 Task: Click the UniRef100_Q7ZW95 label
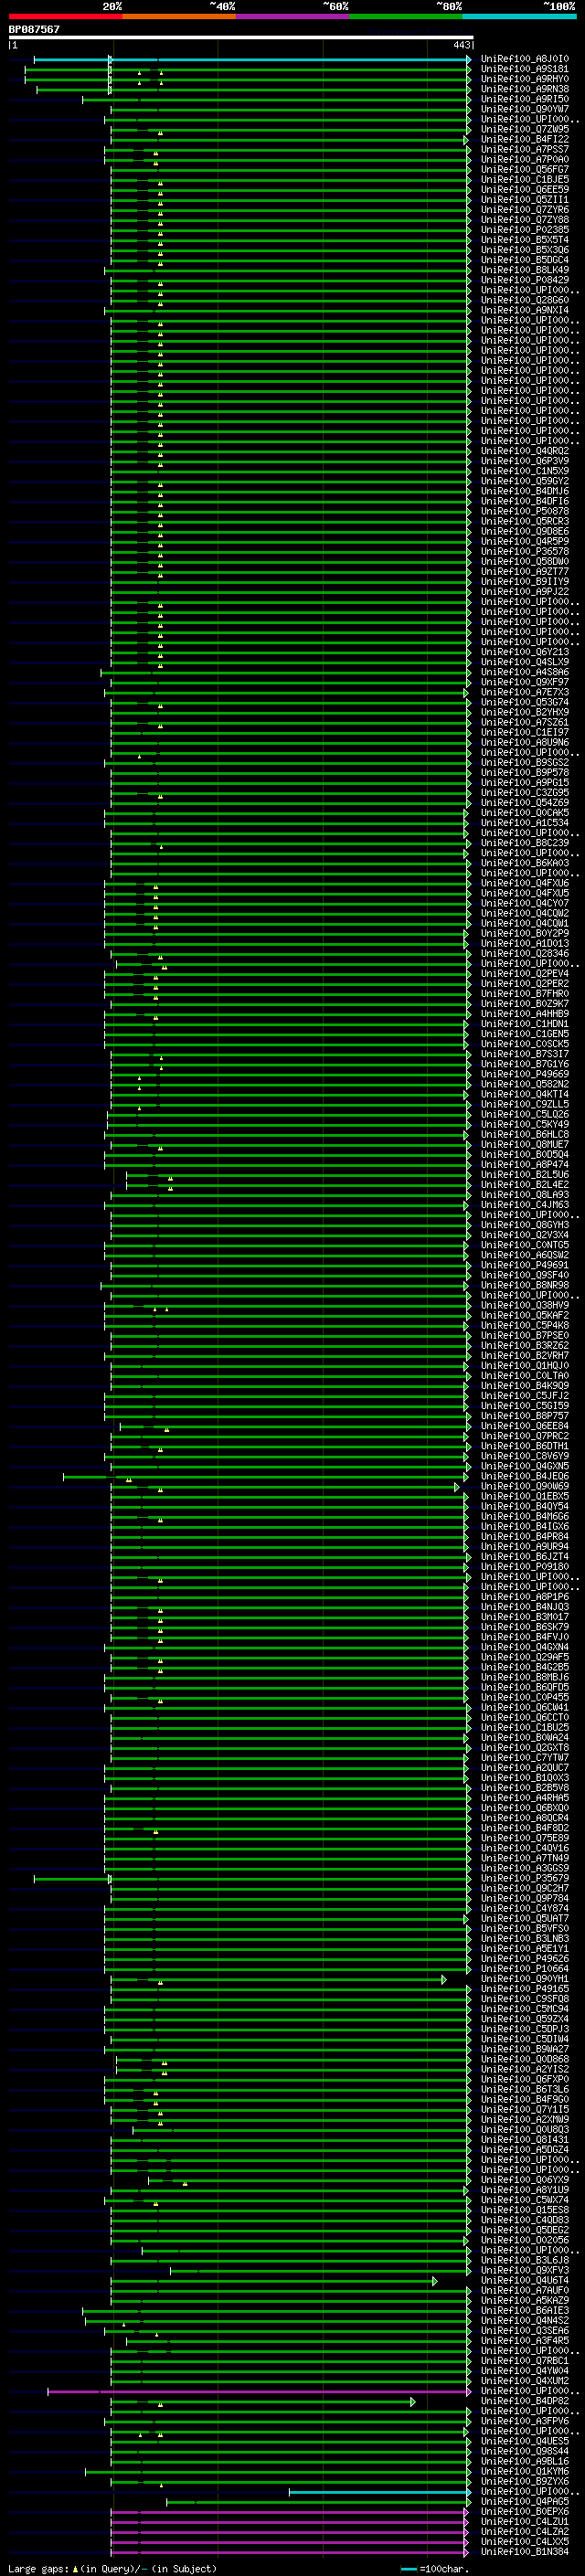click(x=524, y=129)
